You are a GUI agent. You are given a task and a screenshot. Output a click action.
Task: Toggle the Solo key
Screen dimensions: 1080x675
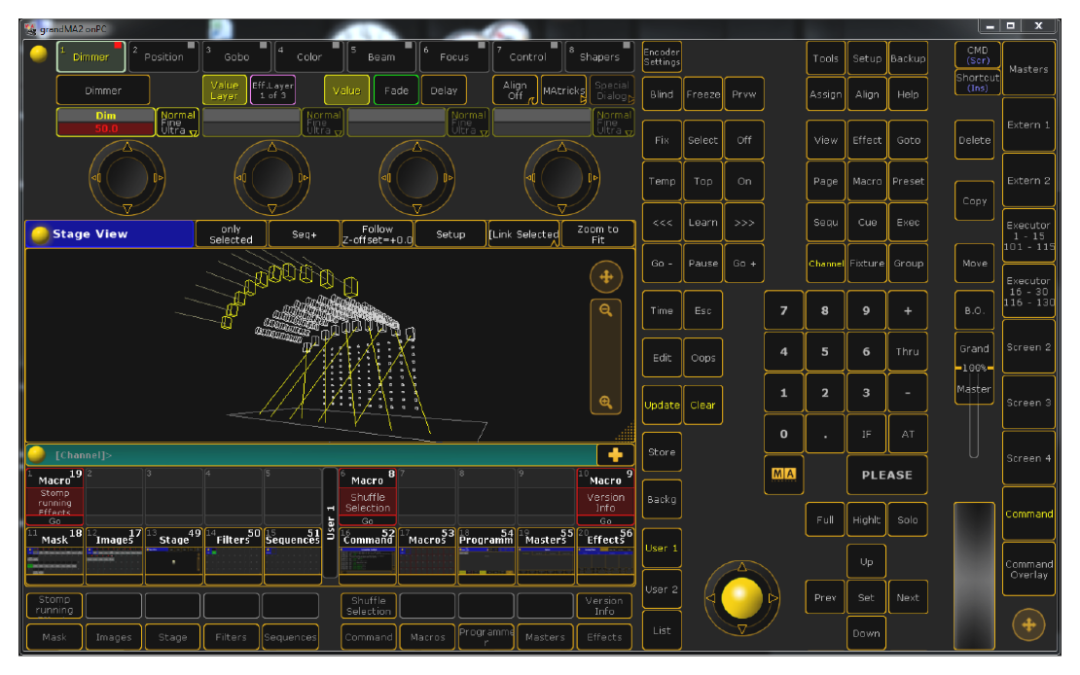tap(908, 520)
